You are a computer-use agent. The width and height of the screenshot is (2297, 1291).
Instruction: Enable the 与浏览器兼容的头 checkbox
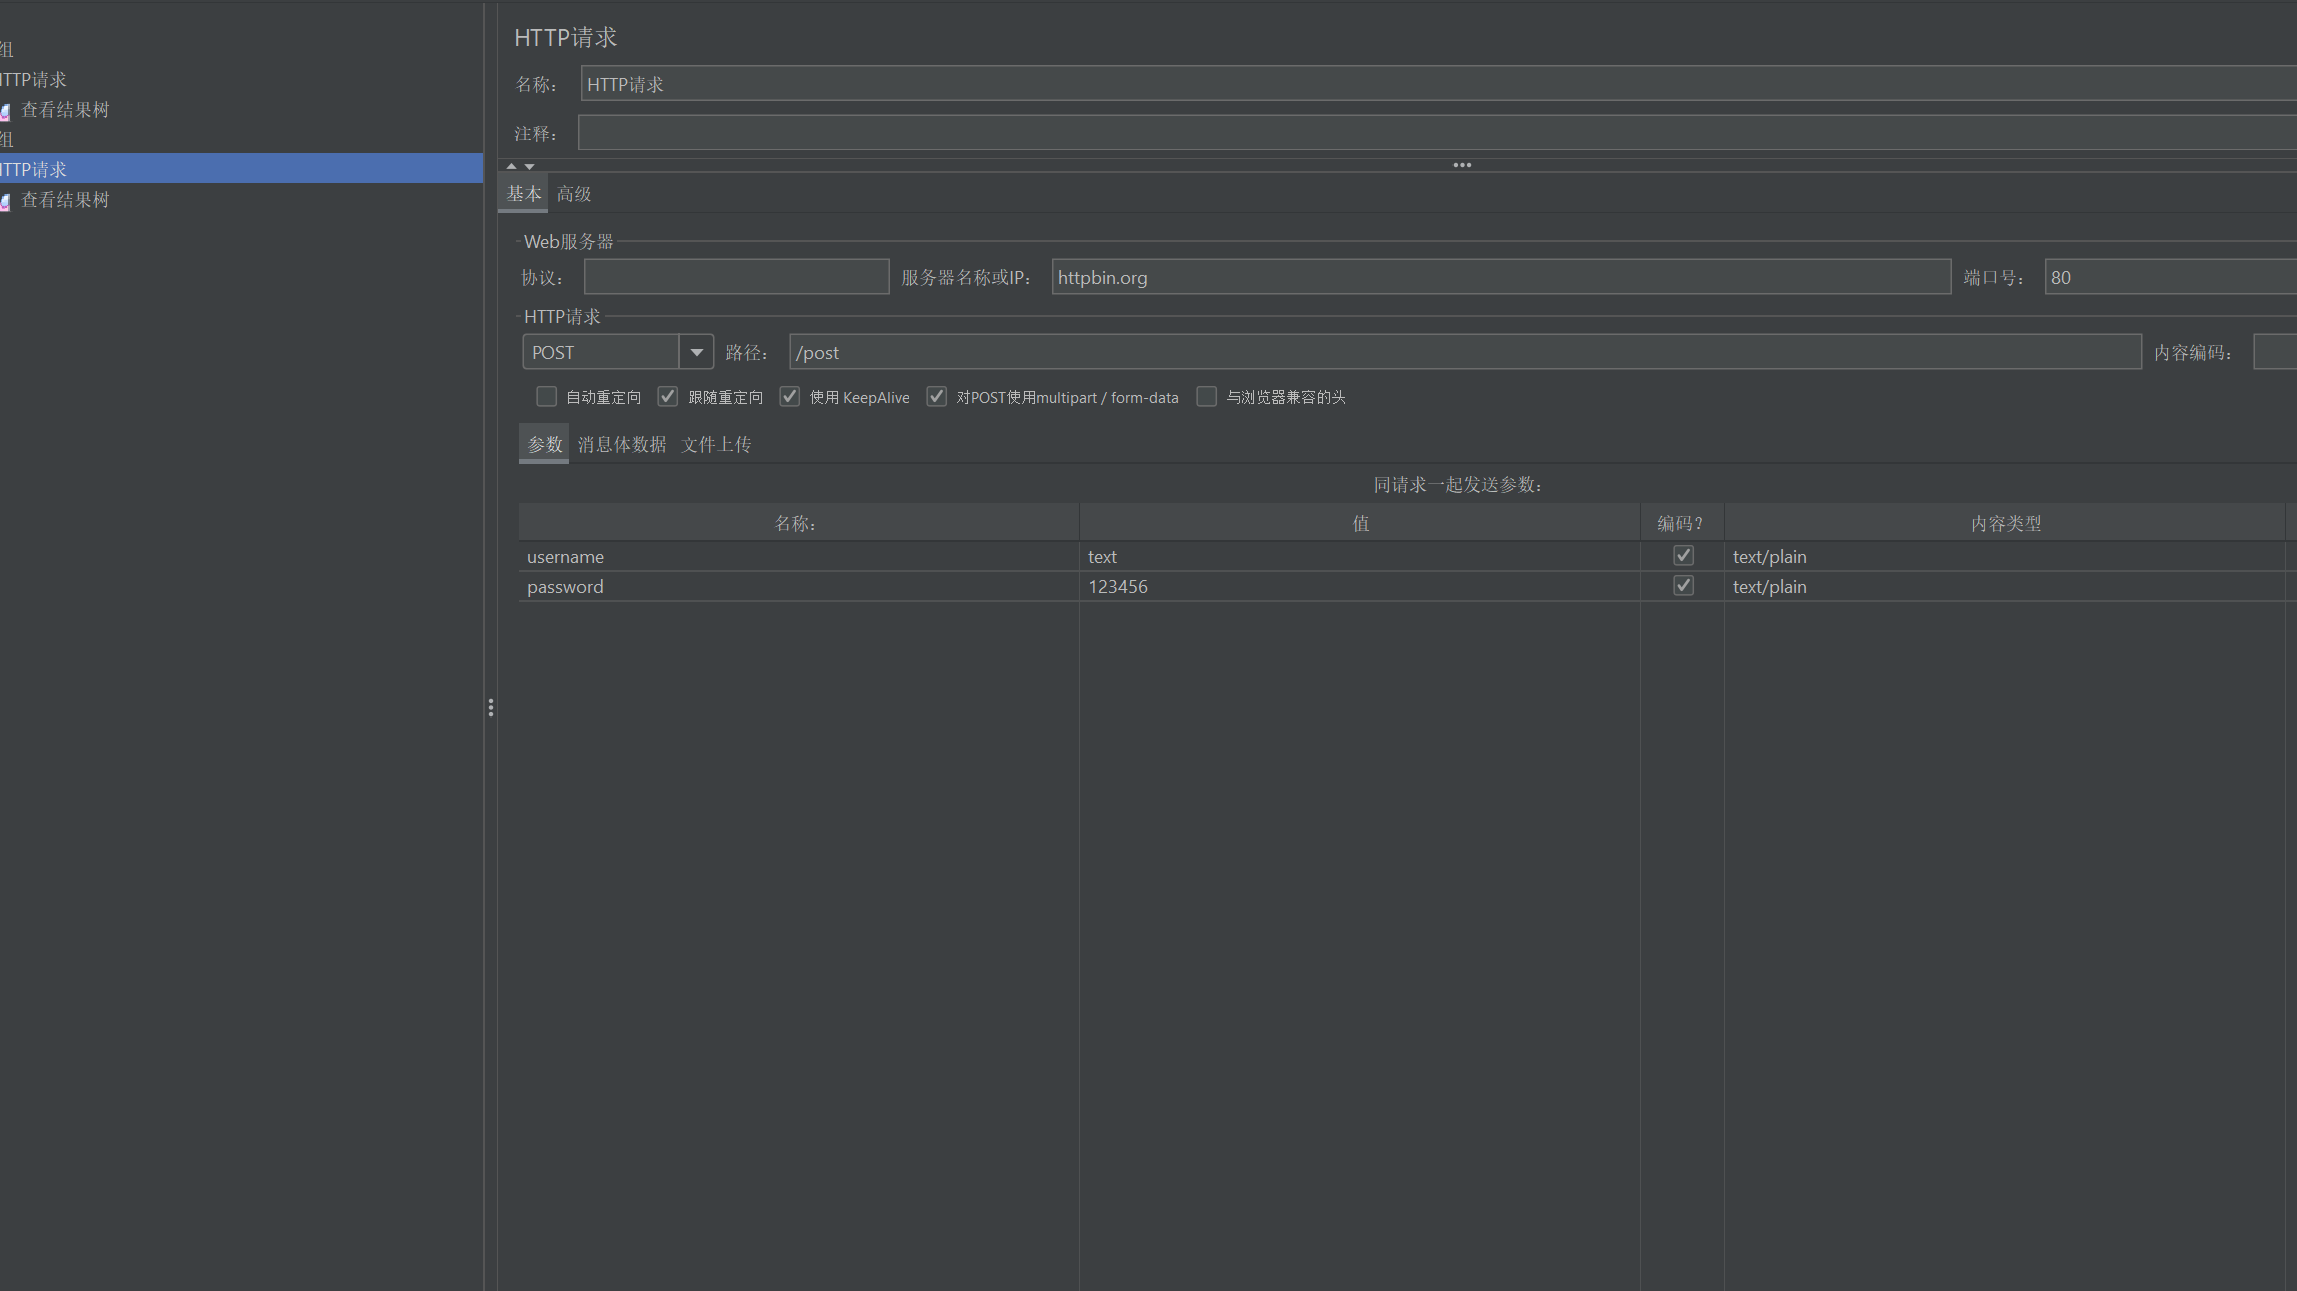(1207, 397)
